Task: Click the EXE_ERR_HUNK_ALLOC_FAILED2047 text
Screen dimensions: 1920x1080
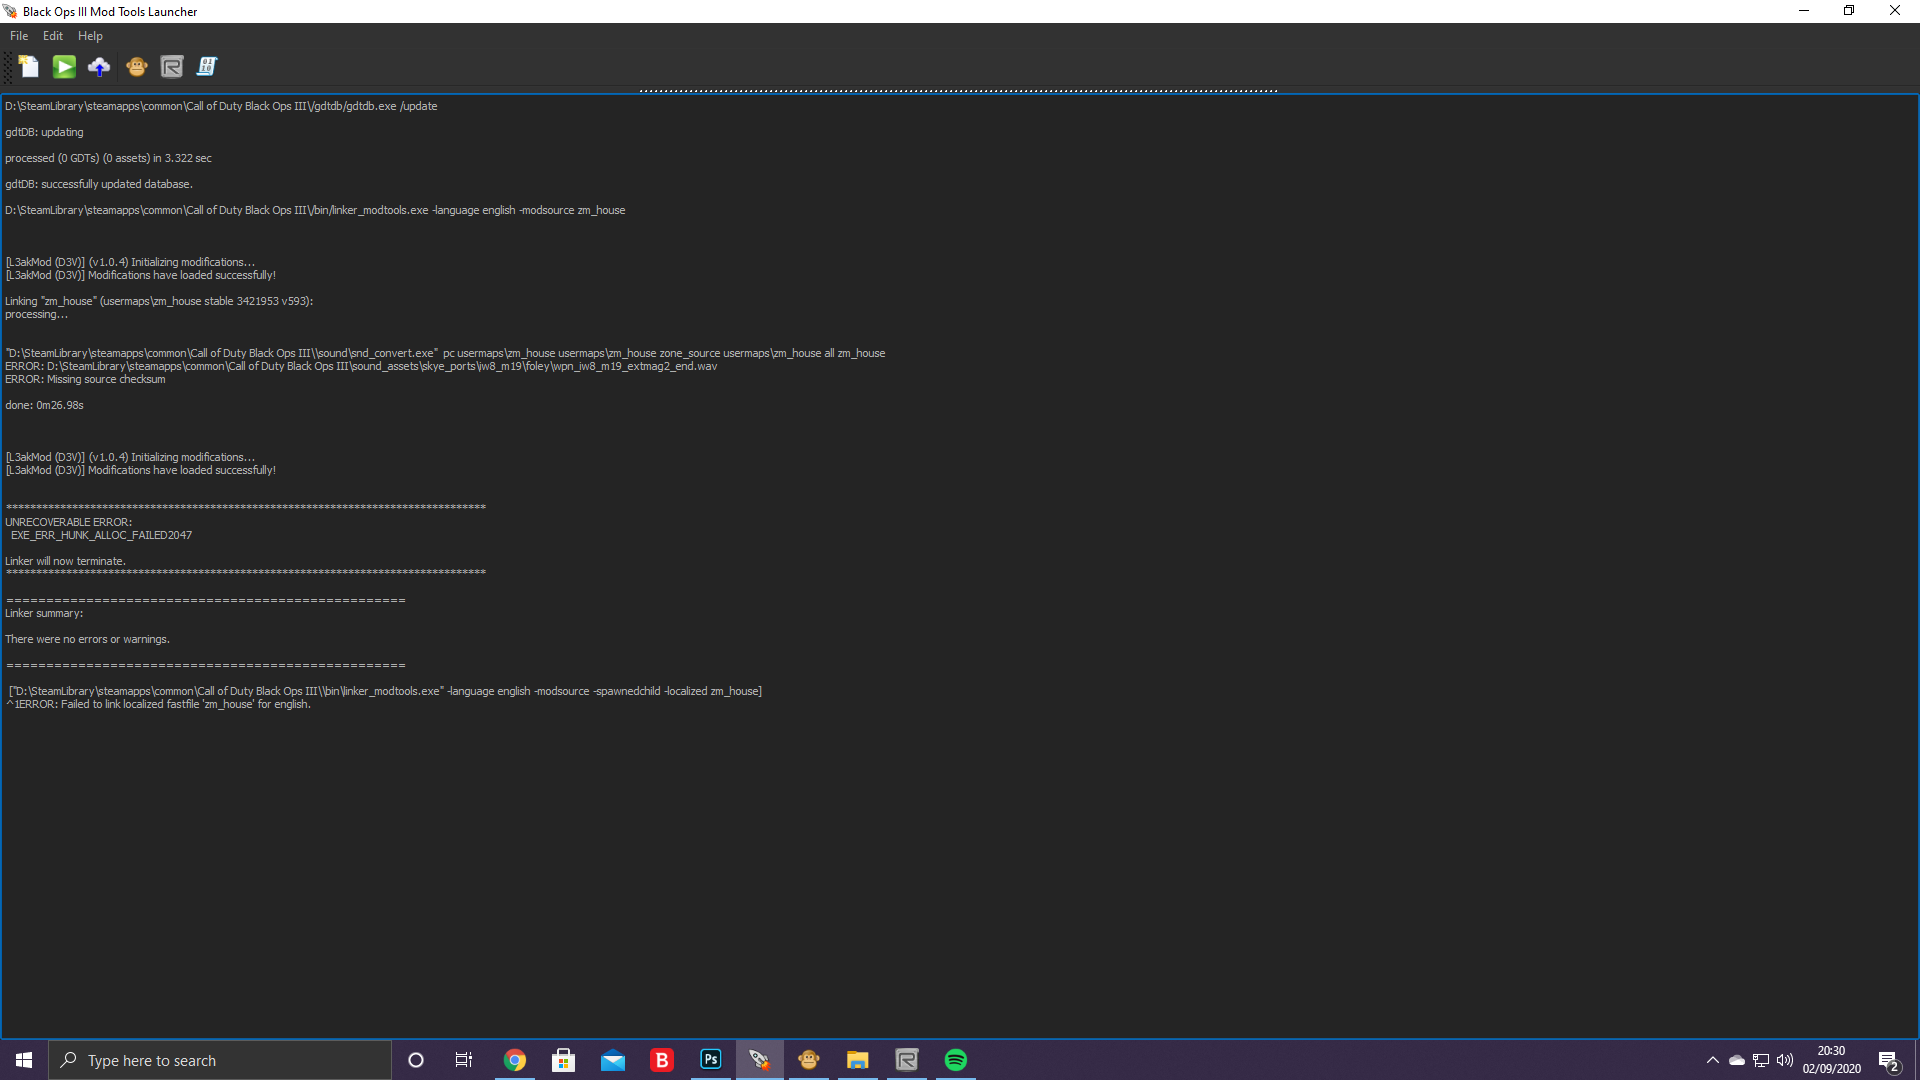Action: [x=101, y=535]
